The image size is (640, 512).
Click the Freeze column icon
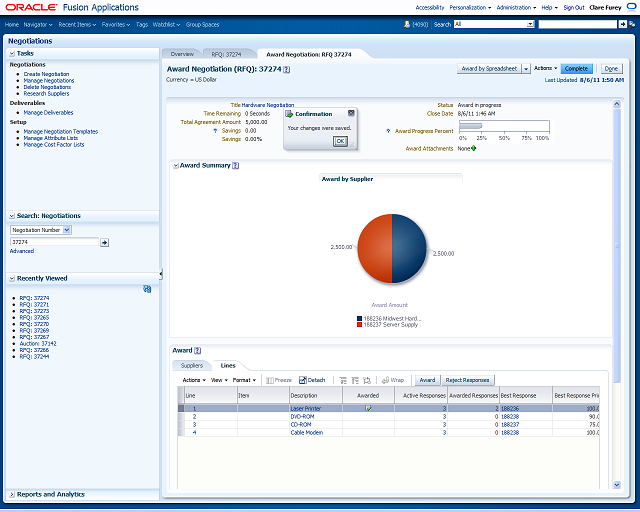pos(270,380)
